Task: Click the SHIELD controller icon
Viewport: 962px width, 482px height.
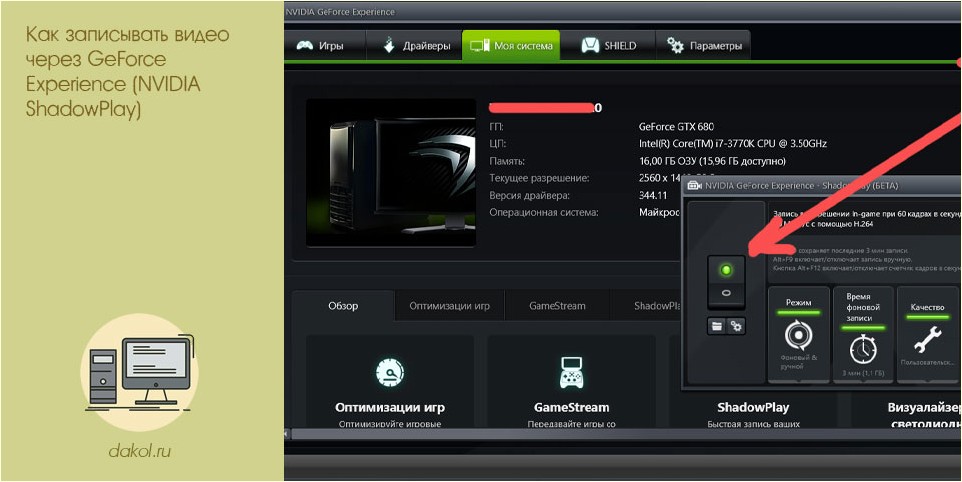Action: [x=590, y=46]
